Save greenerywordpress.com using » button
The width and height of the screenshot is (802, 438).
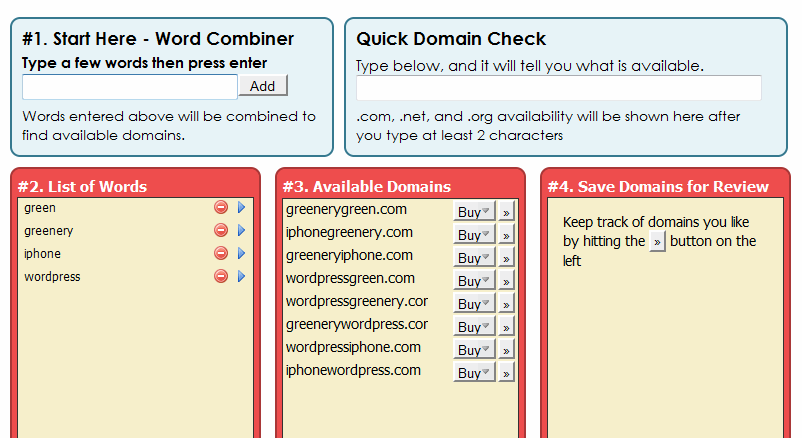click(506, 327)
